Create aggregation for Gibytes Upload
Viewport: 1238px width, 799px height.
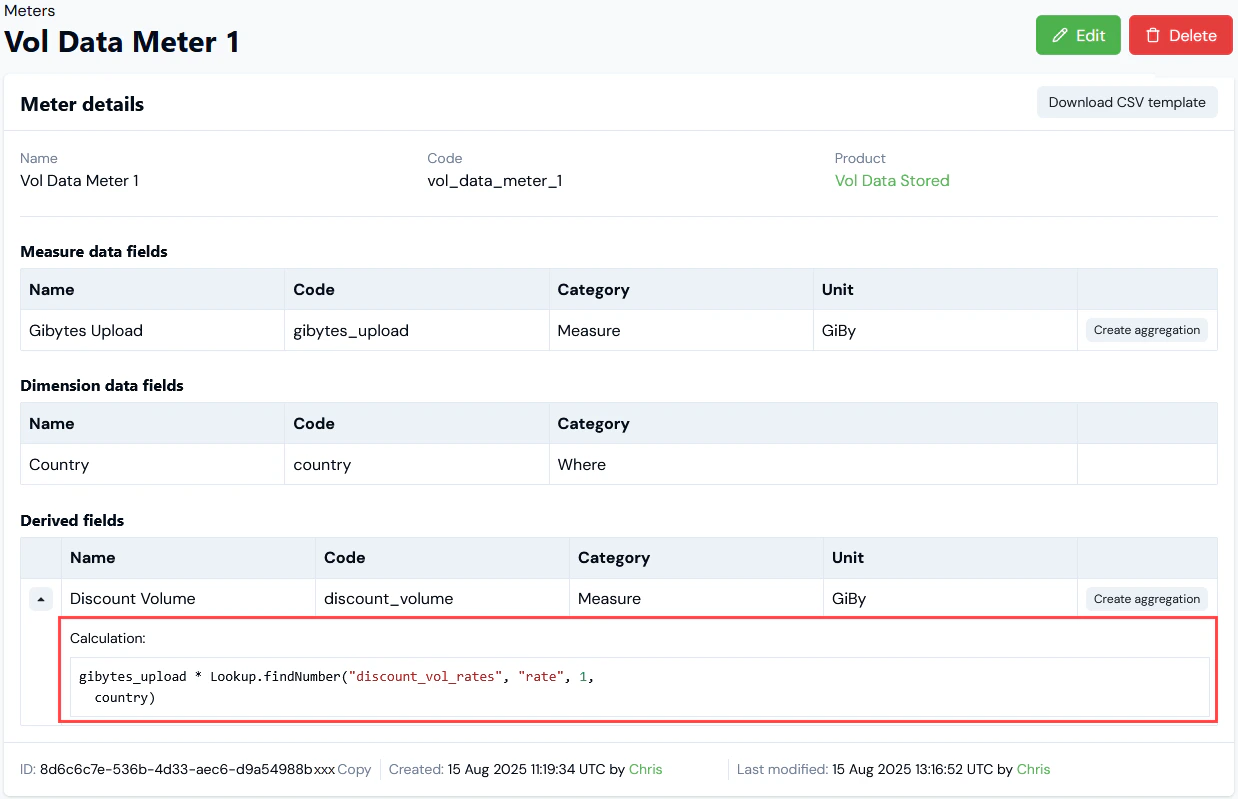[x=1146, y=330]
